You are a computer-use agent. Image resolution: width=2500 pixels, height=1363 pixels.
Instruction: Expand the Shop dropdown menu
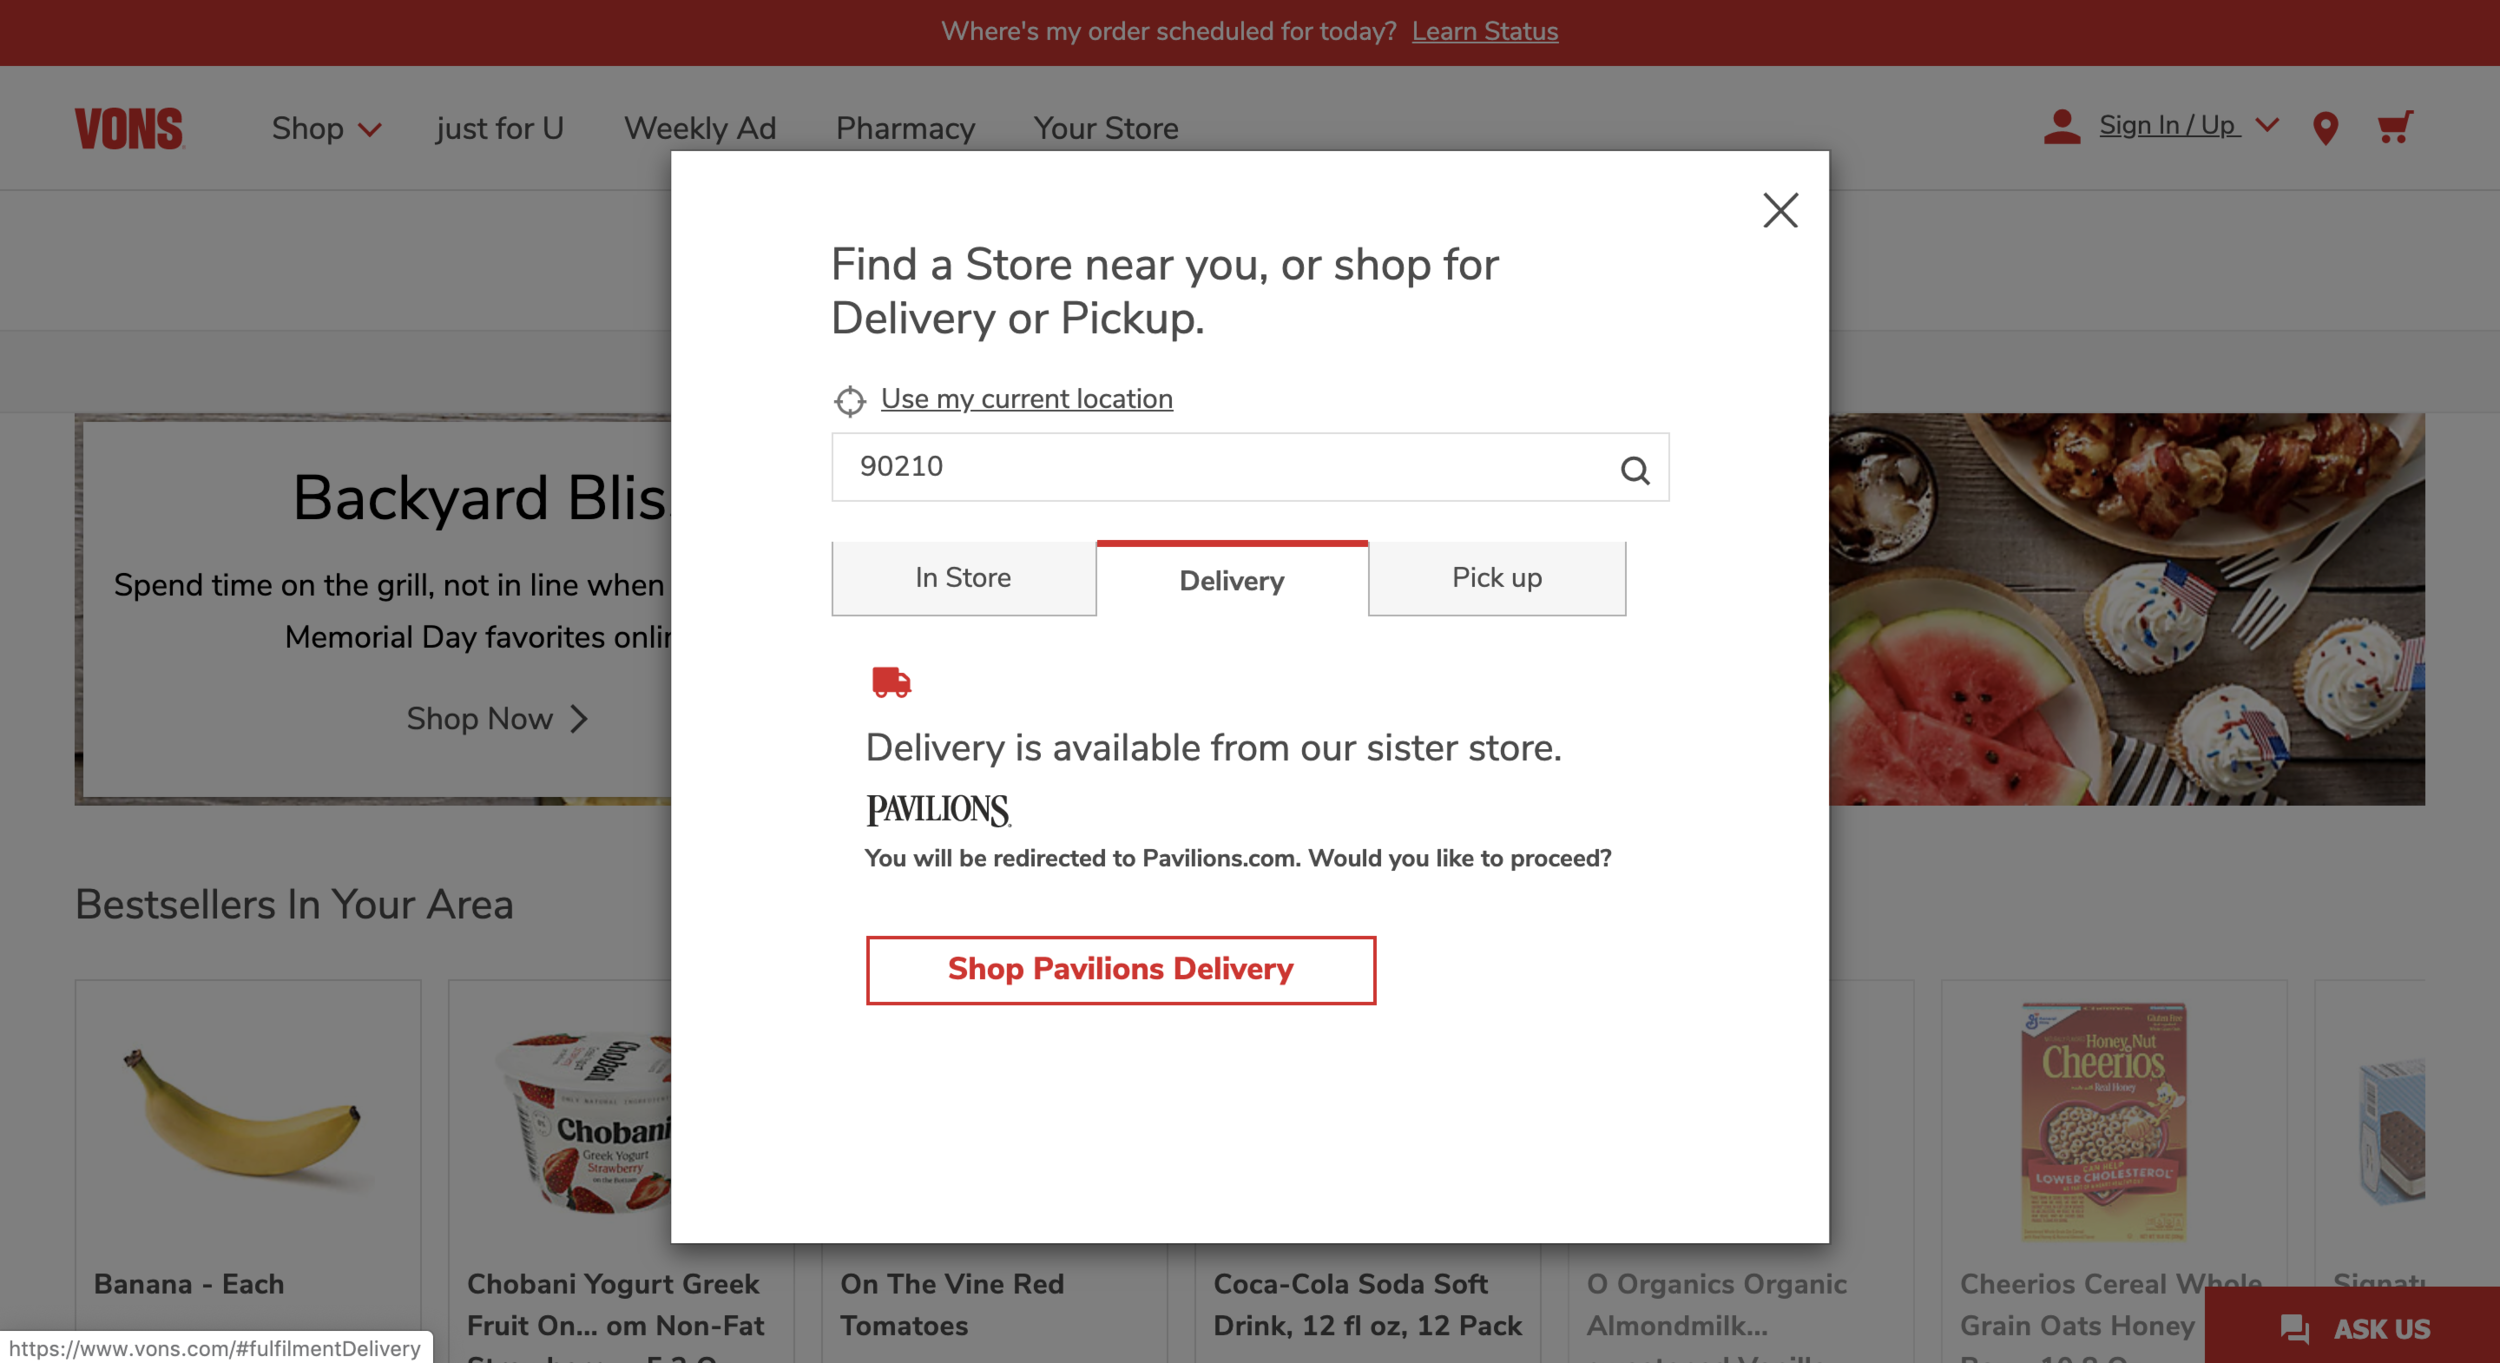(326, 129)
